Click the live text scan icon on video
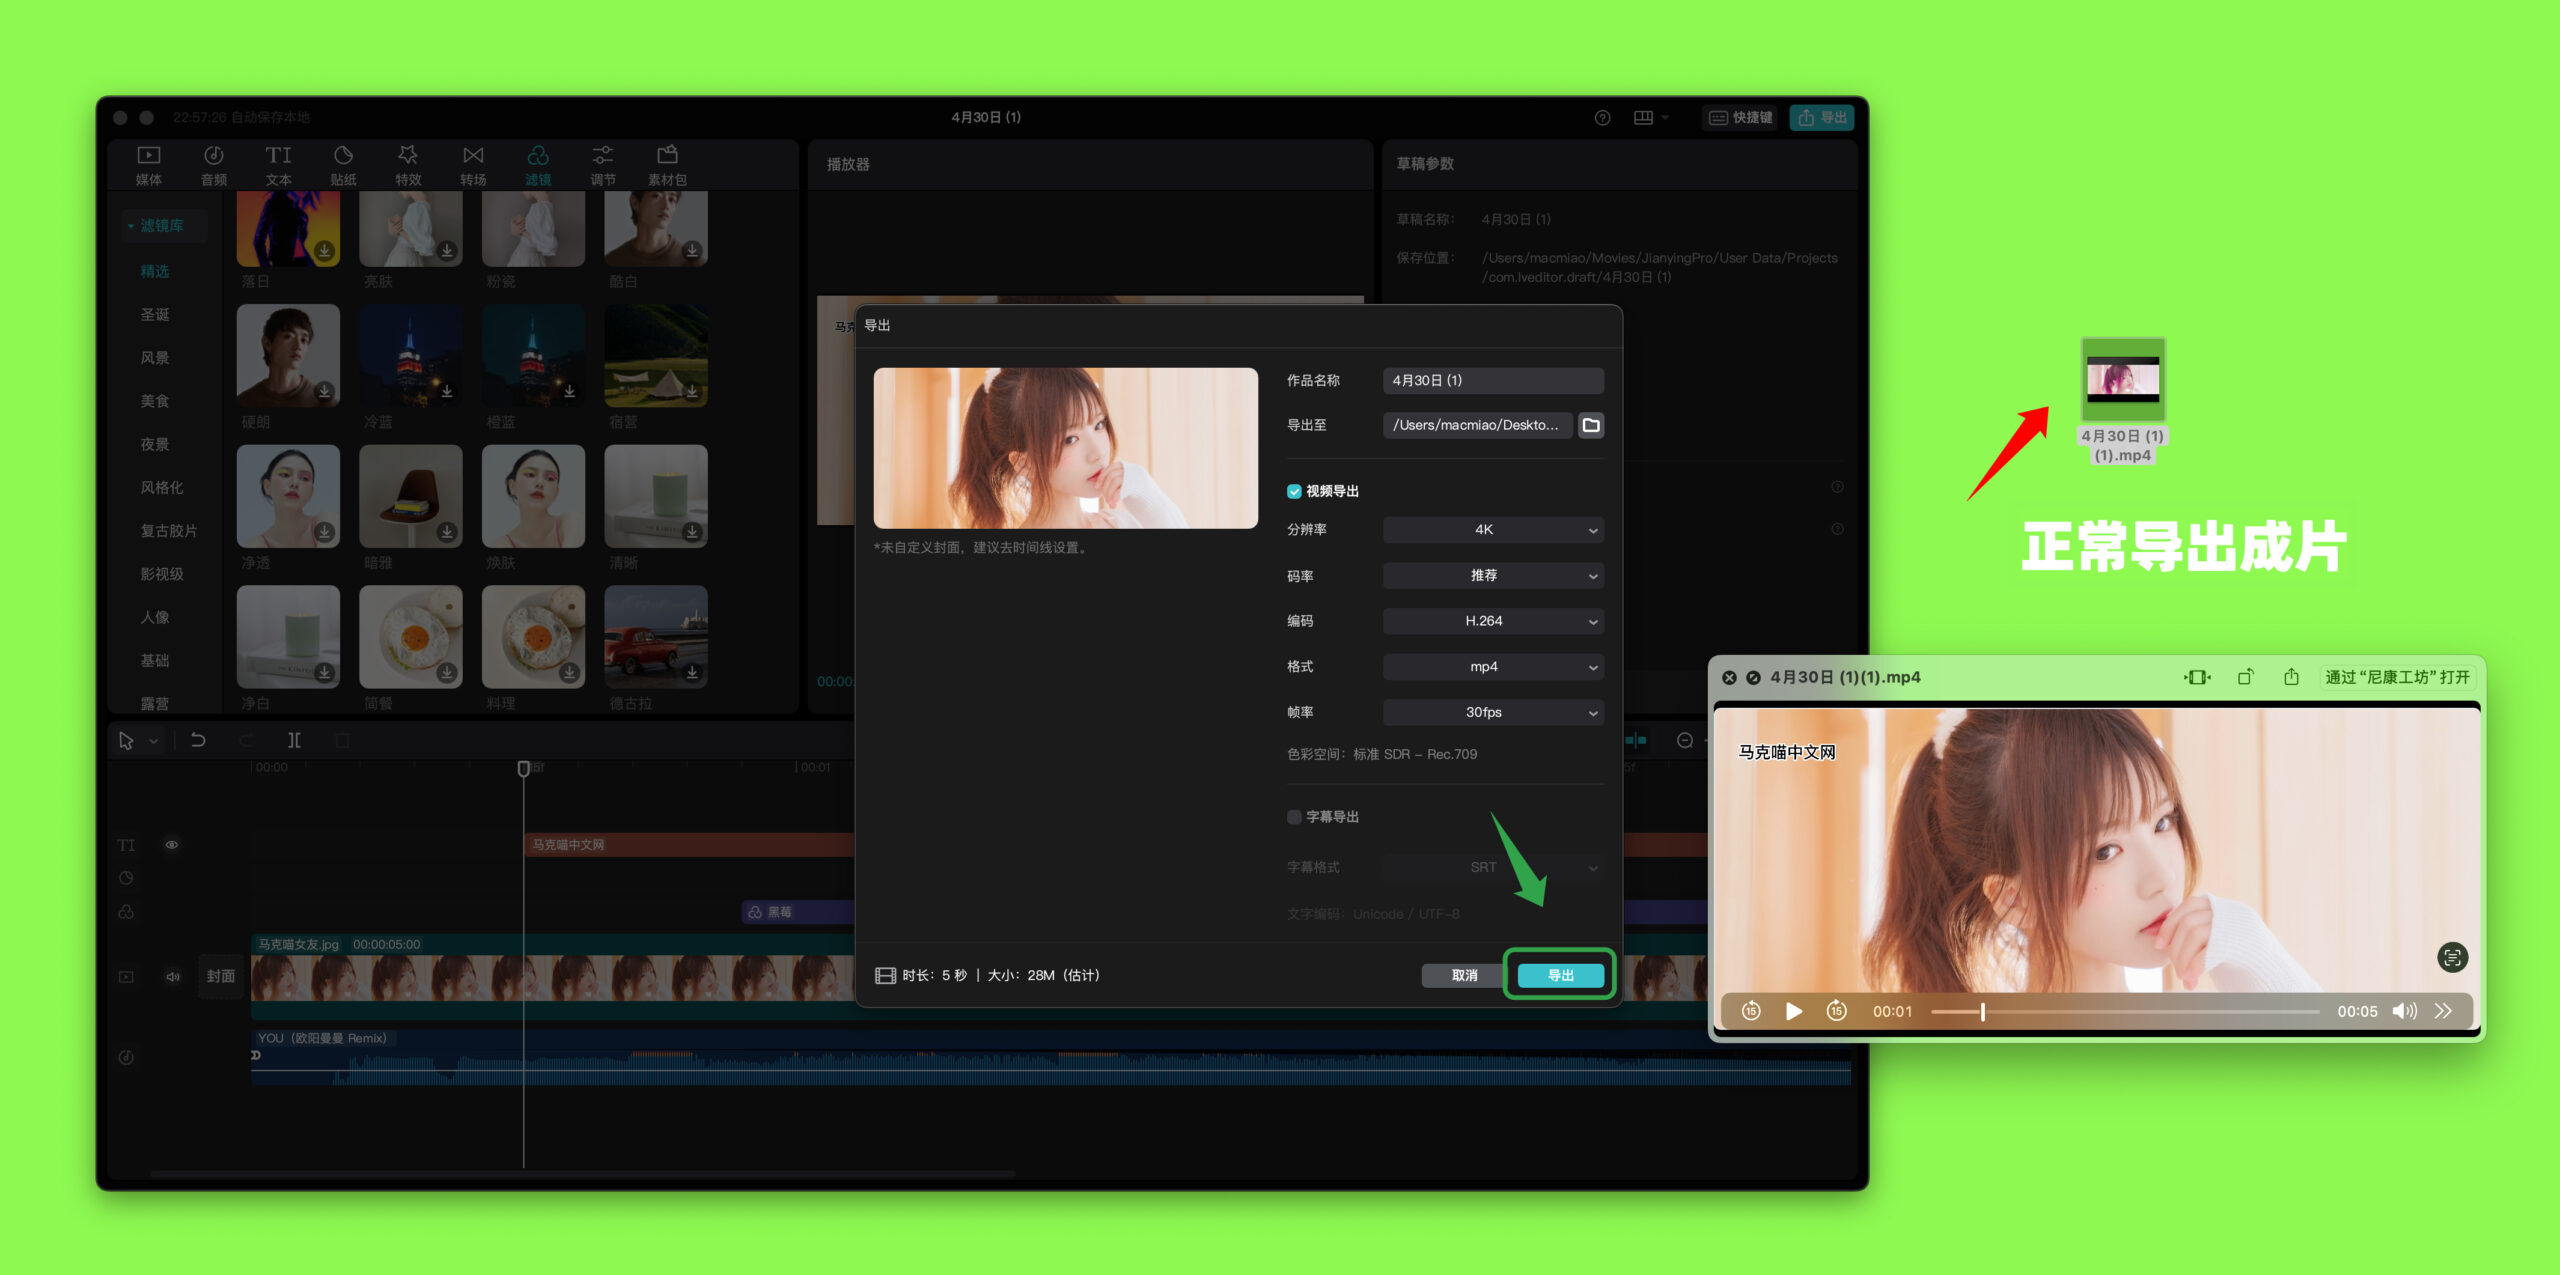2560x1275 pixels. [2452, 957]
